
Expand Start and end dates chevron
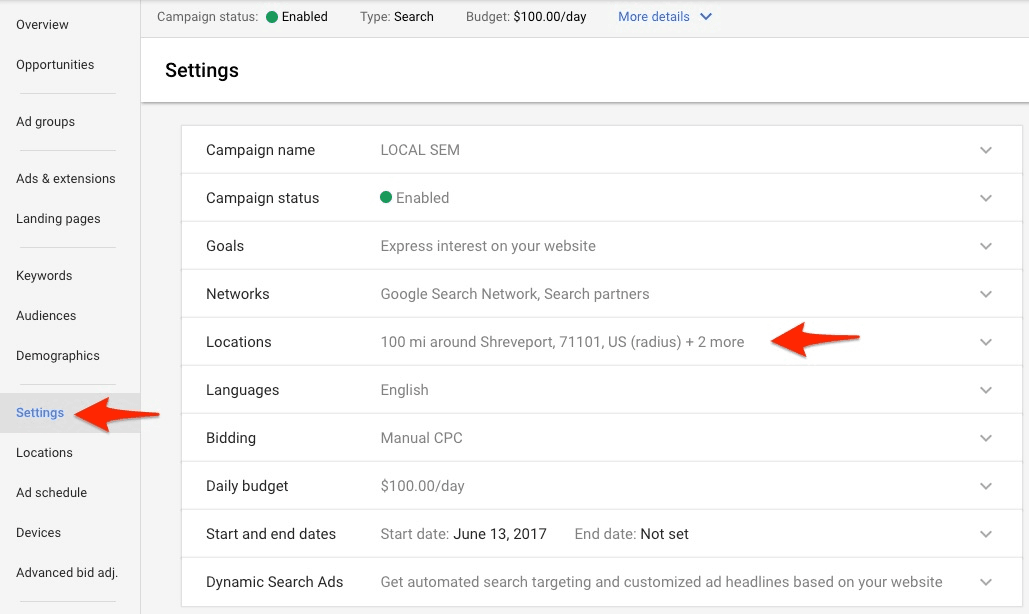pos(986,534)
